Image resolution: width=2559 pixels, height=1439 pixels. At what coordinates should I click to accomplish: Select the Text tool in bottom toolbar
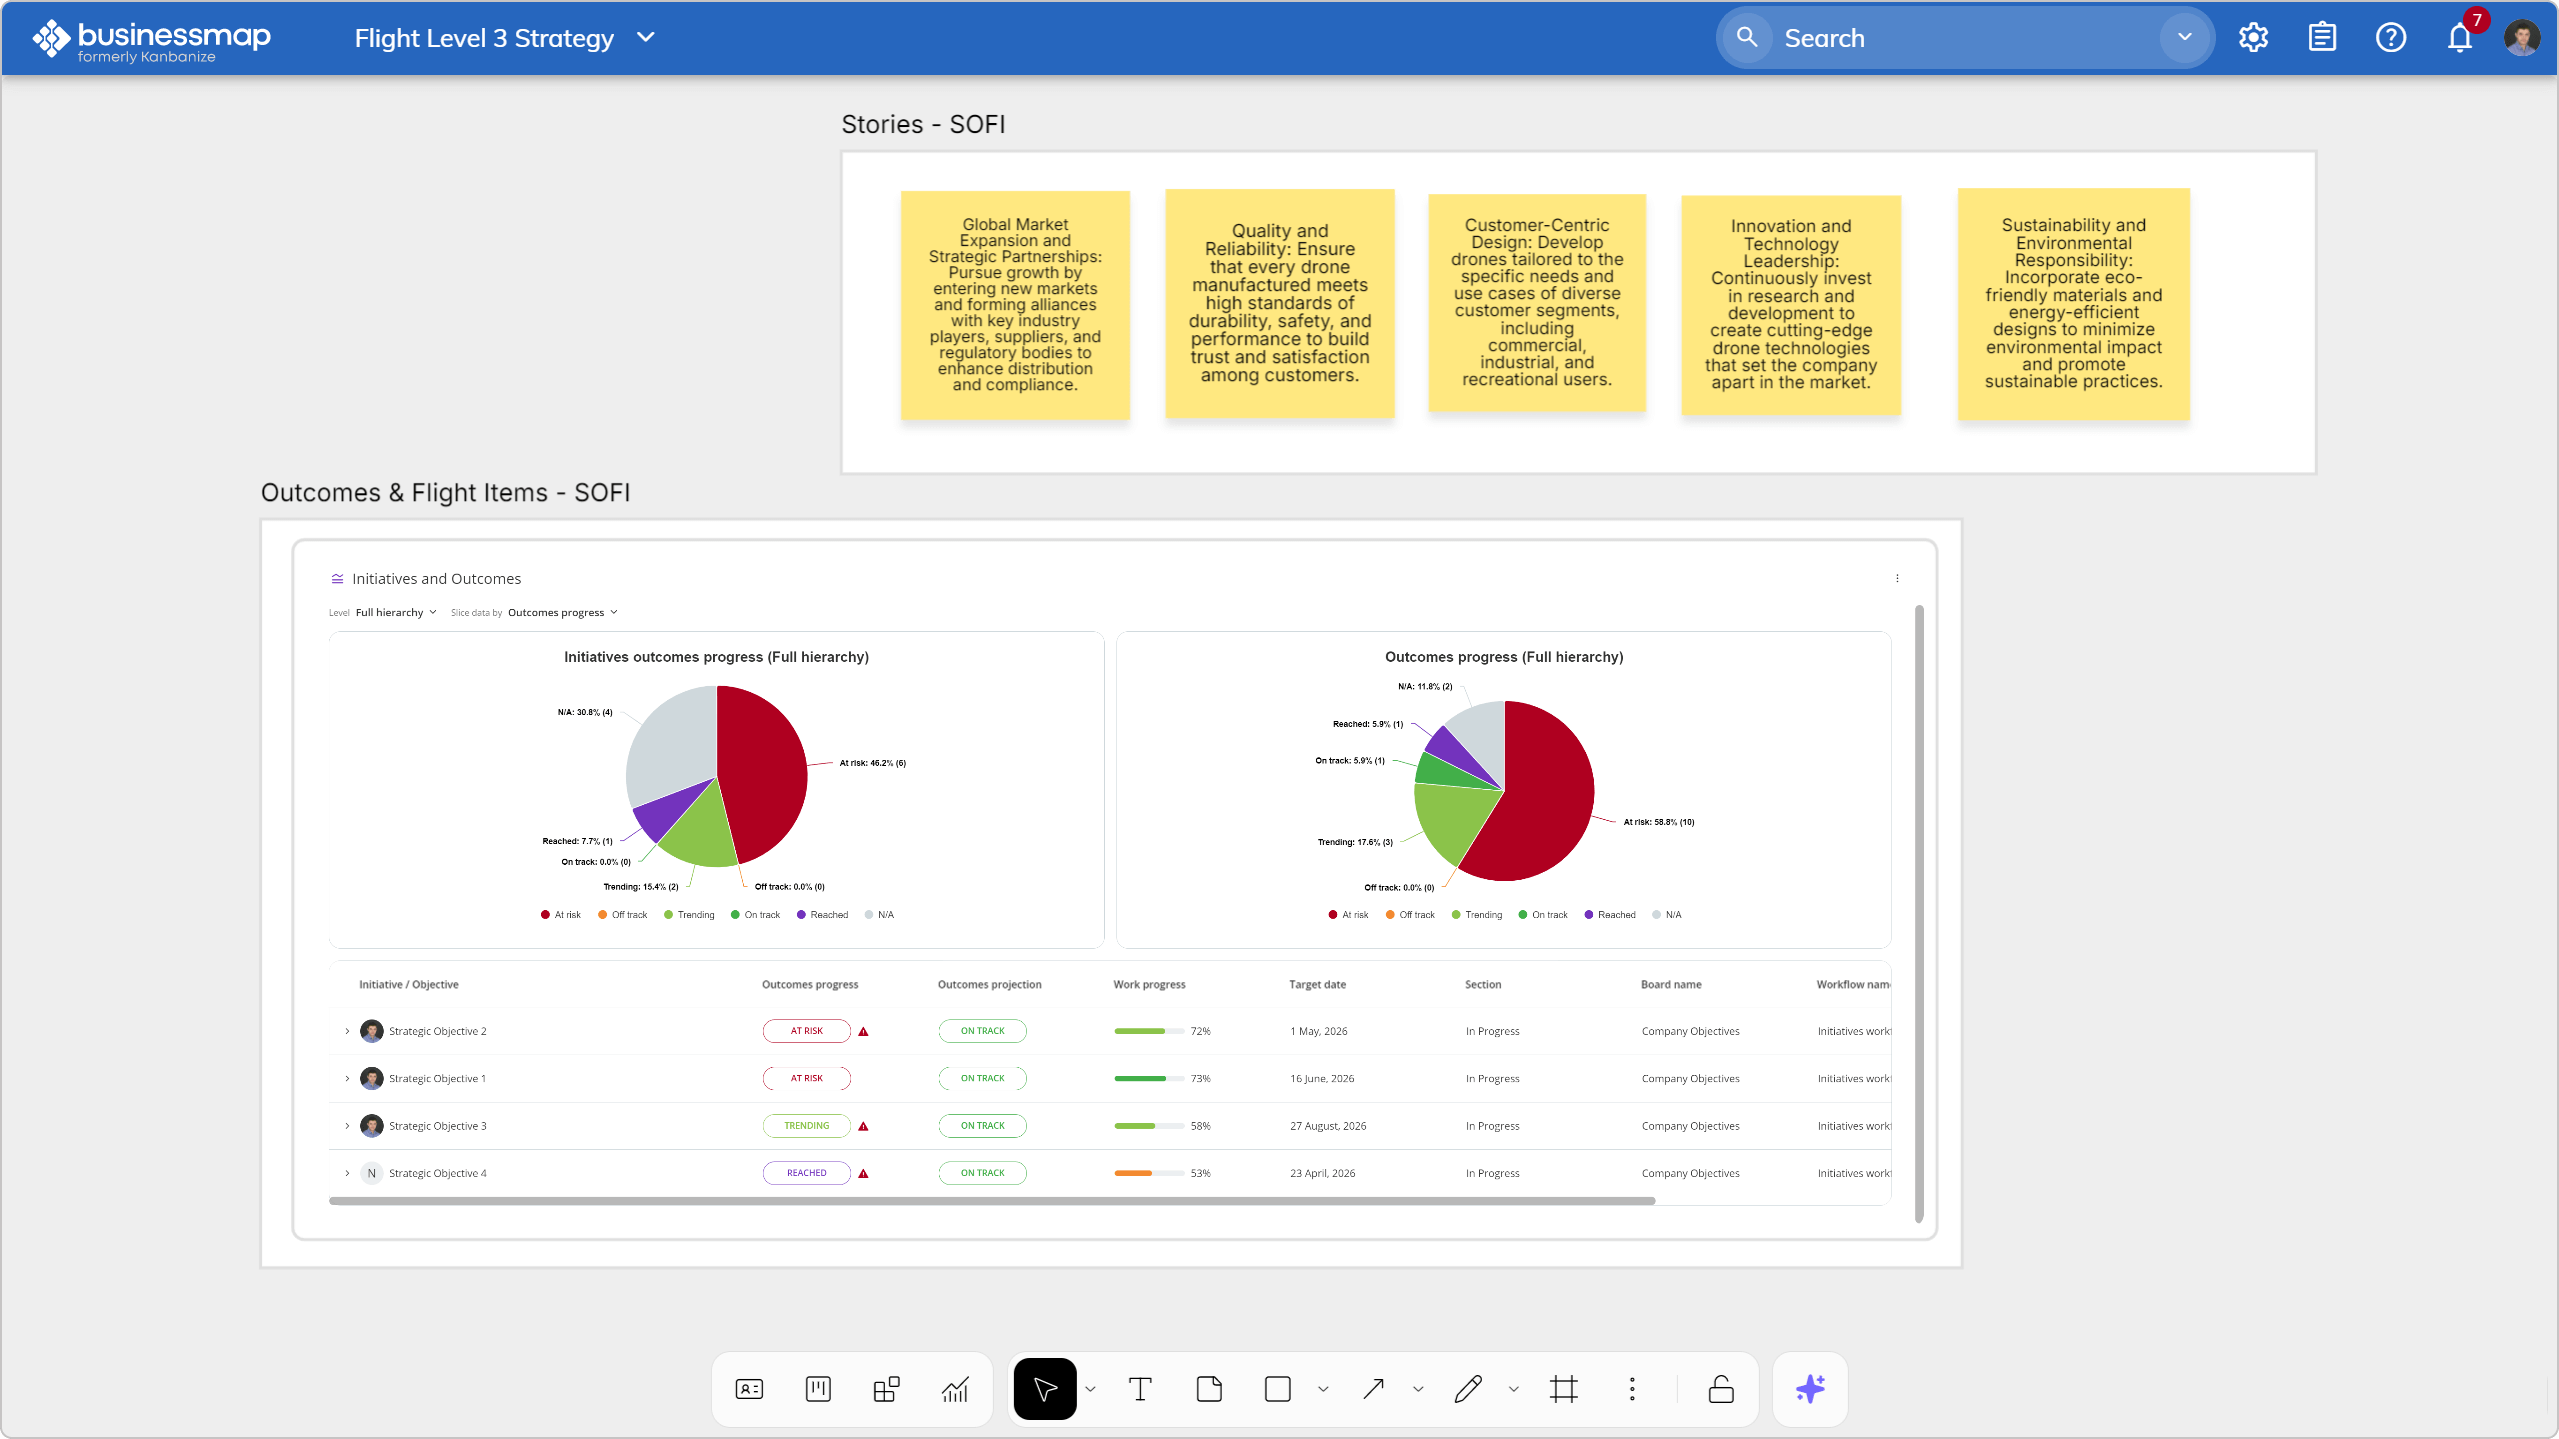(1140, 1389)
